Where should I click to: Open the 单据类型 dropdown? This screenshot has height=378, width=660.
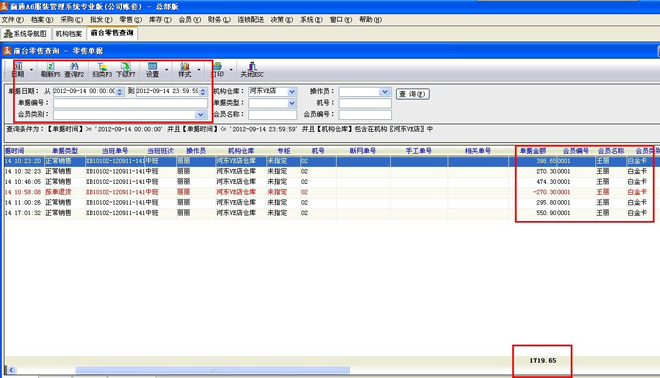pyautogui.click(x=292, y=103)
